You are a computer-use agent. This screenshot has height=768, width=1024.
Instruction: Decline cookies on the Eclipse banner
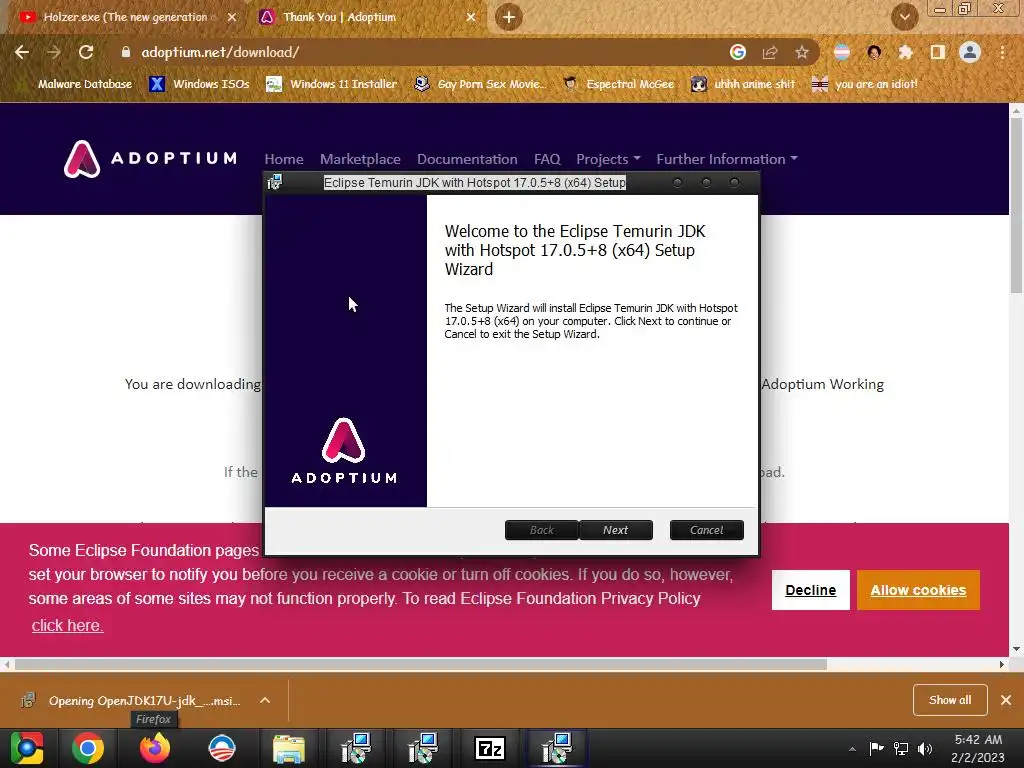pyautogui.click(x=810, y=590)
